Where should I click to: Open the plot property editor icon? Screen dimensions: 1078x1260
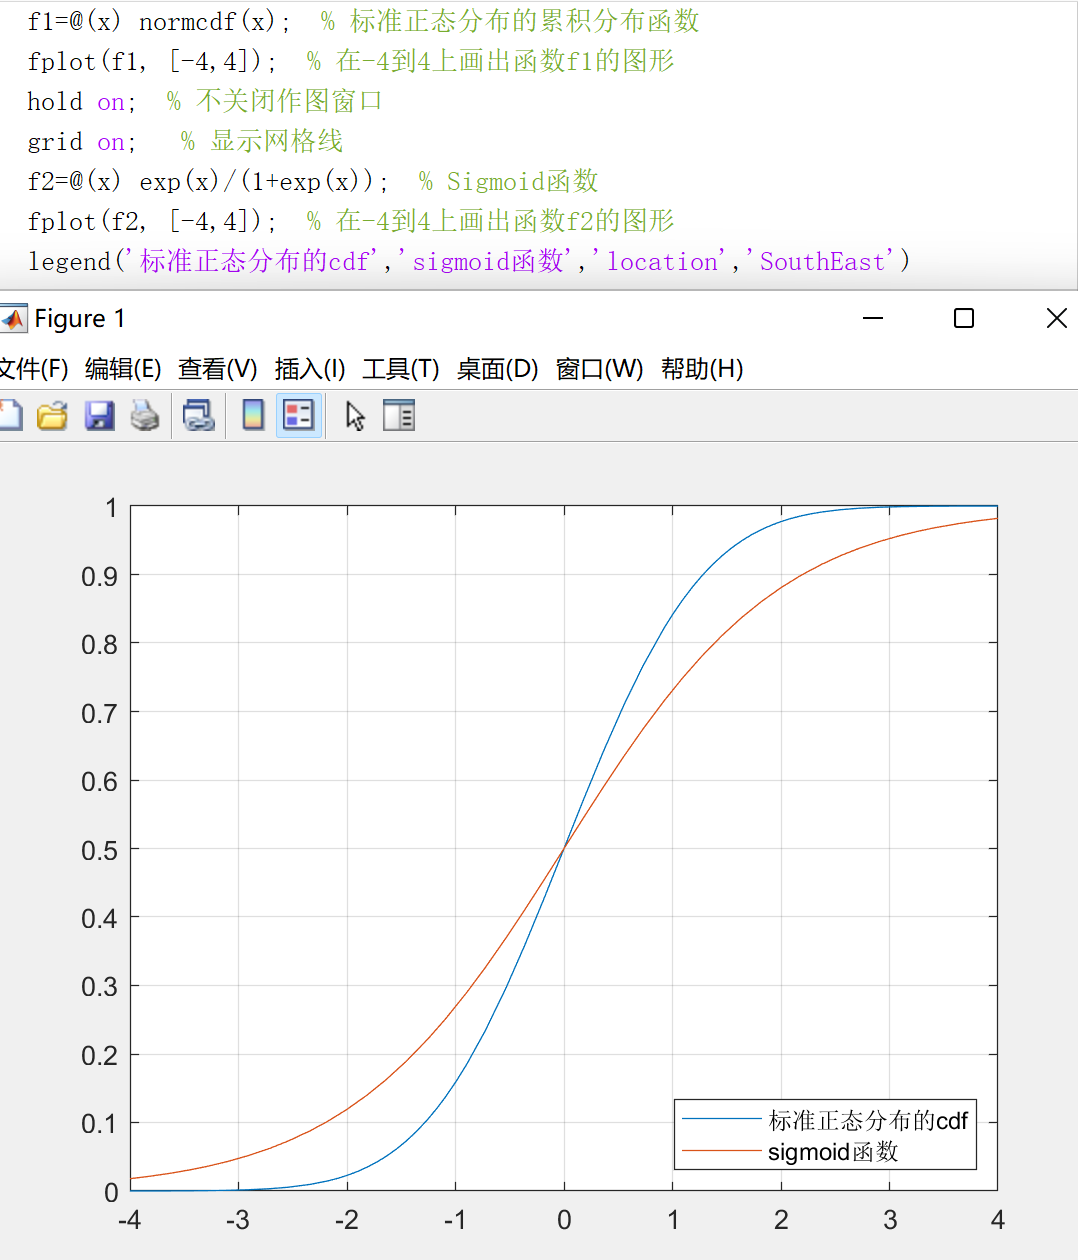coord(399,415)
